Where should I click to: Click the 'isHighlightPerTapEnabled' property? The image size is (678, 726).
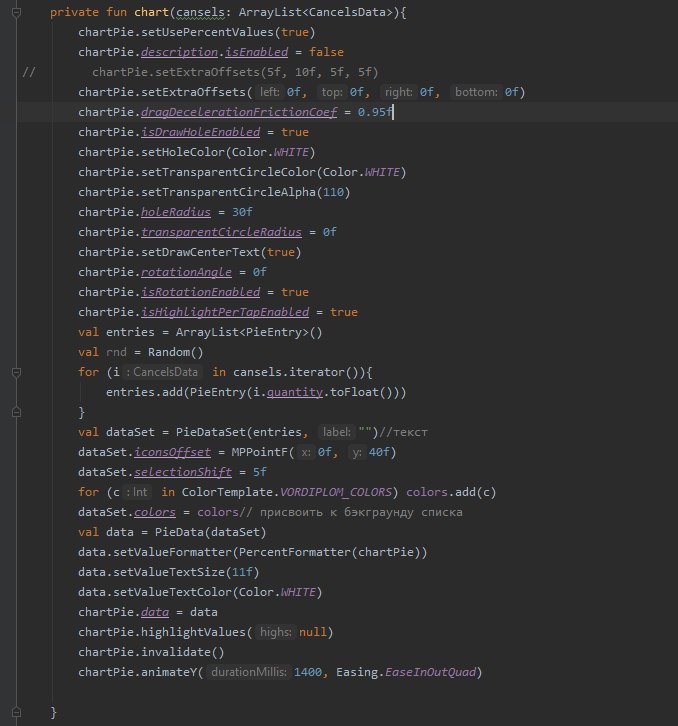(225, 313)
